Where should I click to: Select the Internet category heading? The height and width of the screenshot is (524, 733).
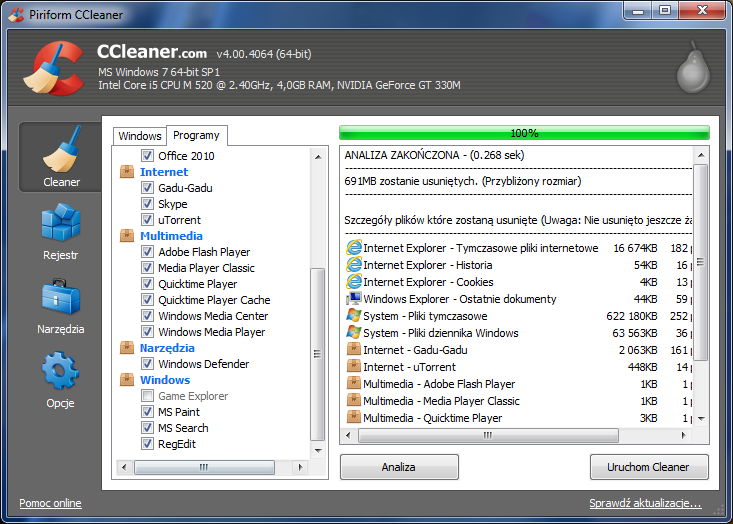[164, 172]
